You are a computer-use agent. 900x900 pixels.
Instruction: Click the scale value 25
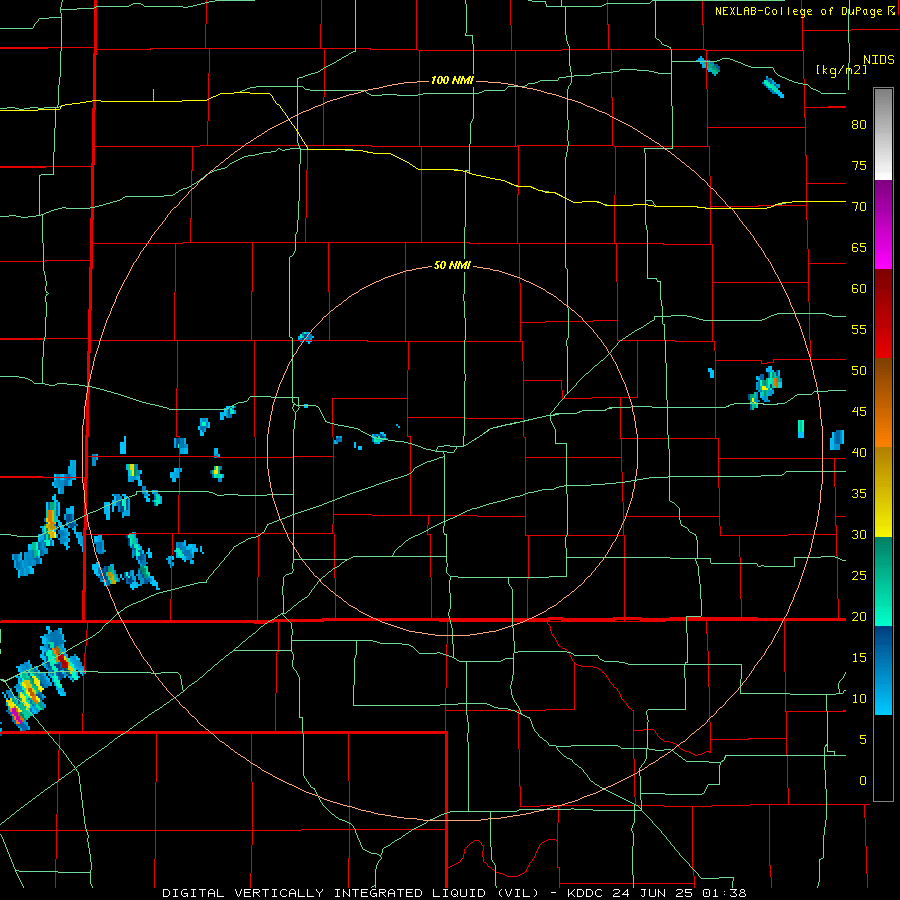pyautogui.click(x=859, y=575)
